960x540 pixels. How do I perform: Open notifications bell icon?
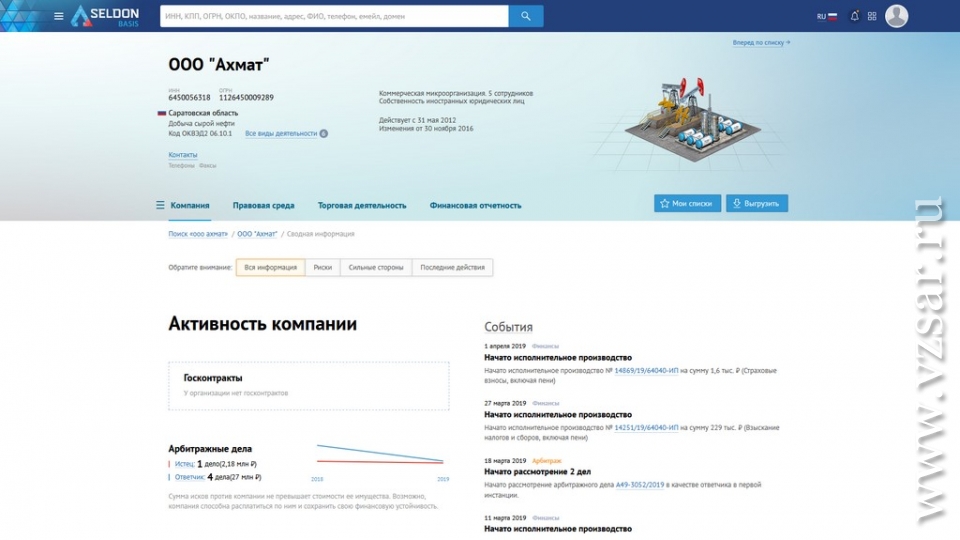pyautogui.click(x=854, y=16)
